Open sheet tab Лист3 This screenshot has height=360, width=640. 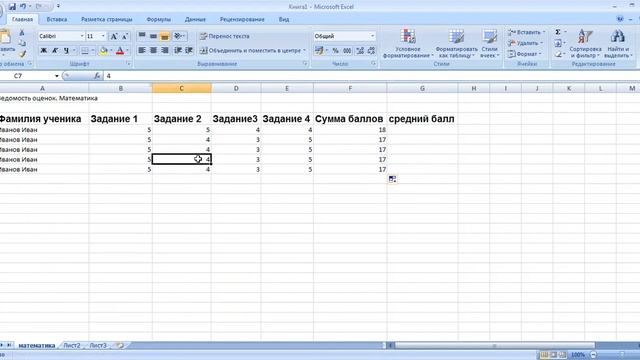(98, 345)
